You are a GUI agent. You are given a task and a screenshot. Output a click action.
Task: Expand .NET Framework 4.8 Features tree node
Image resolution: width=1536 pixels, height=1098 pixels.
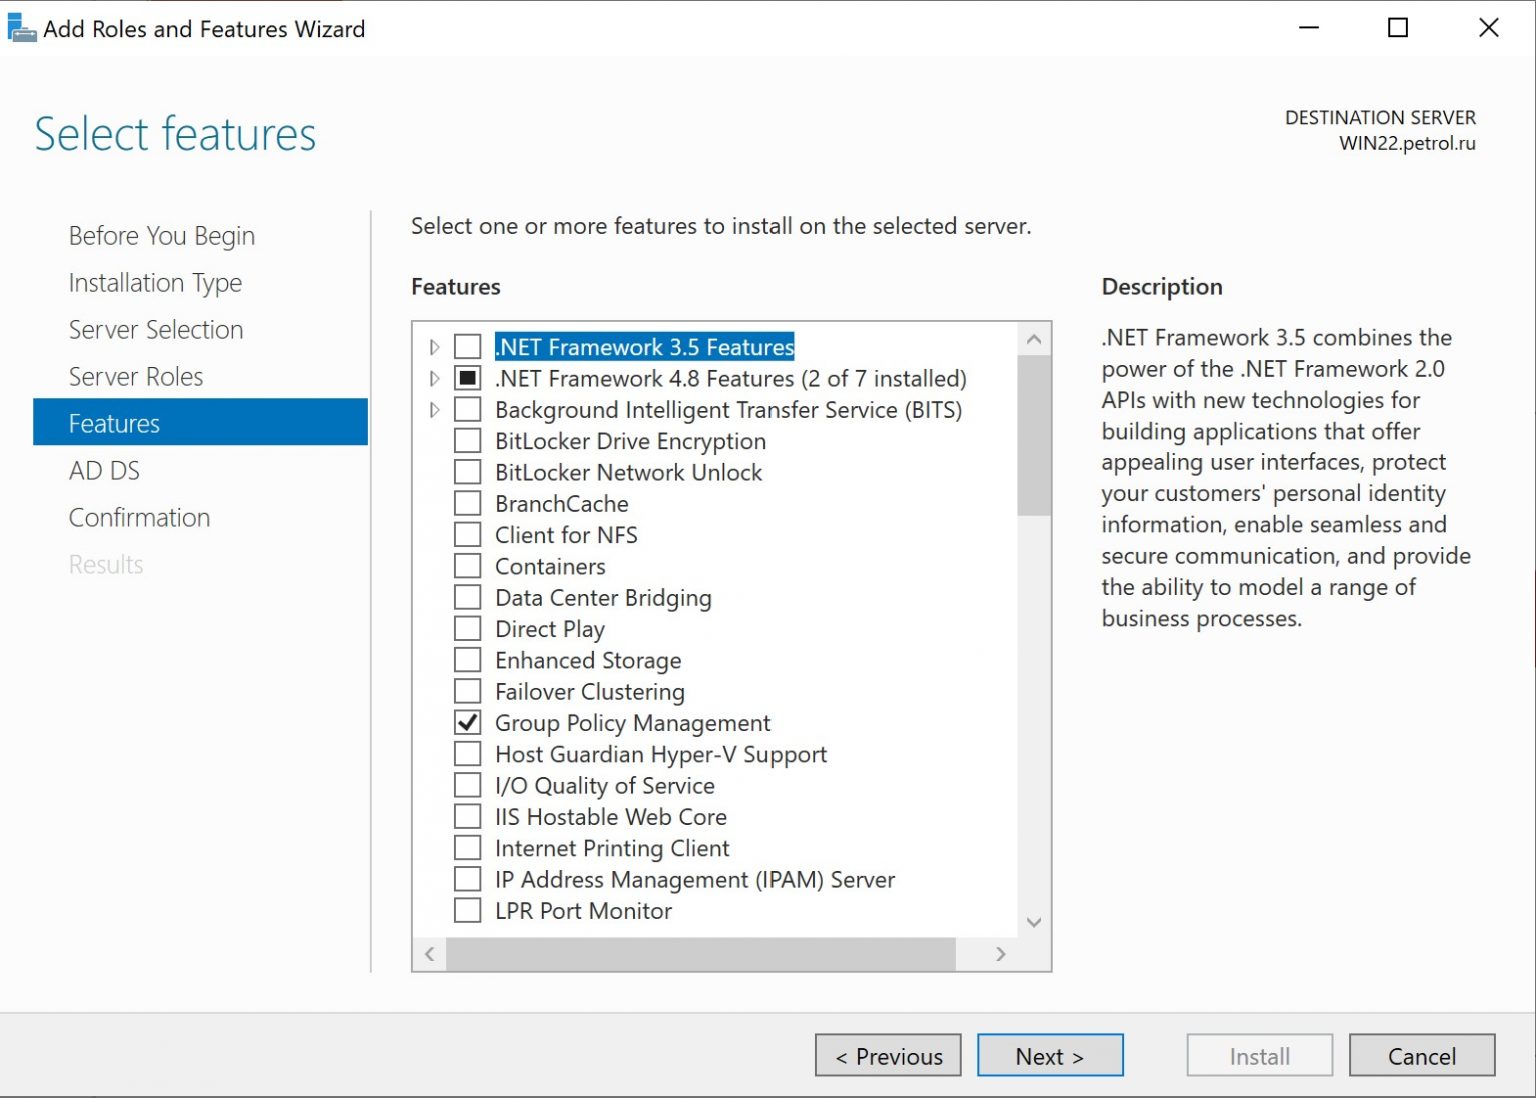(434, 378)
